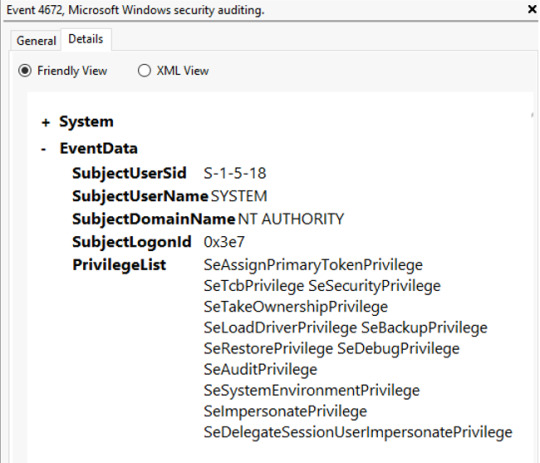Click SeDelegateSessionUserImpersonatePrivilege entry
The width and height of the screenshot is (540, 463).
coord(358,432)
